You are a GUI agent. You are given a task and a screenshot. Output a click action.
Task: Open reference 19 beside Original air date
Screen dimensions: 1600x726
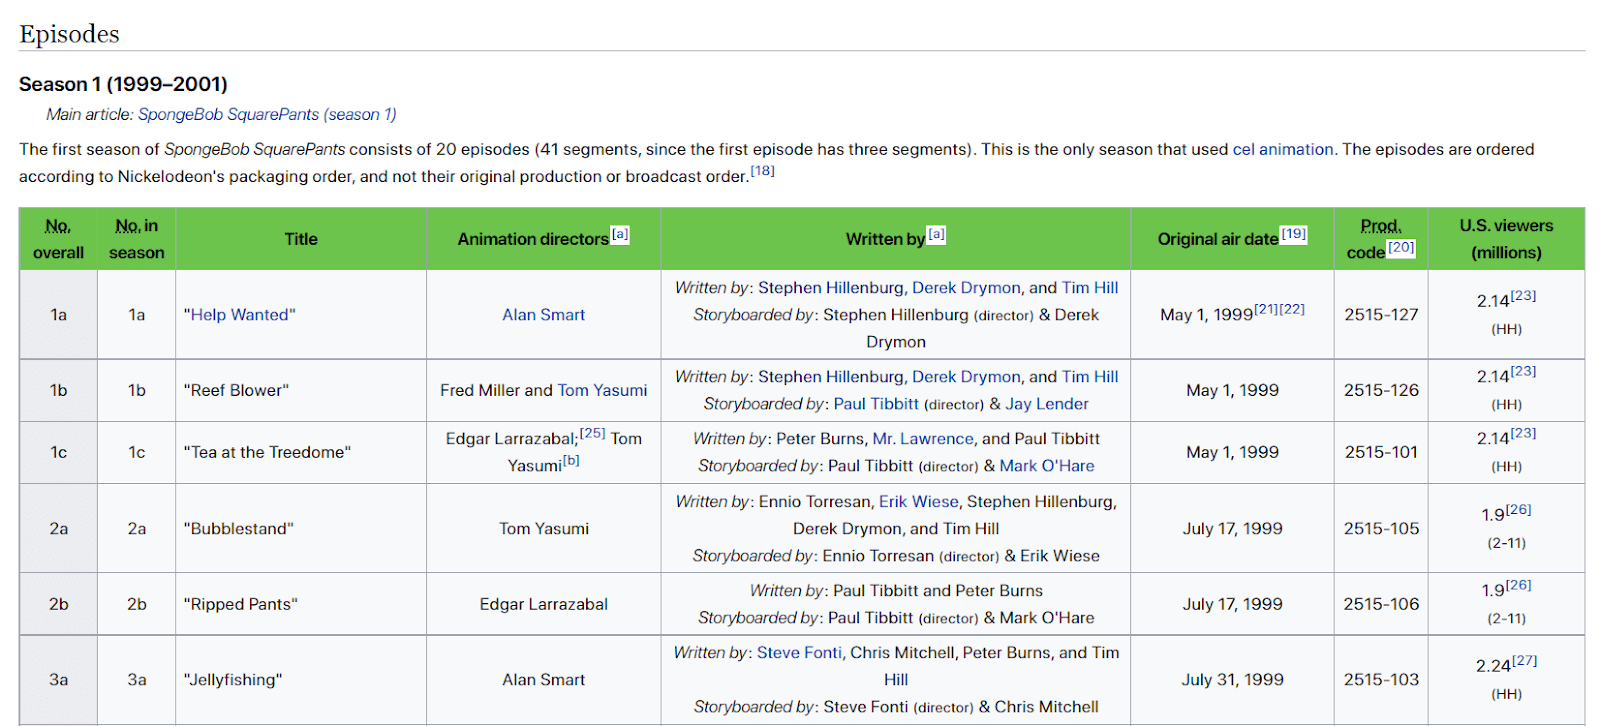(x=1294, y=234)
